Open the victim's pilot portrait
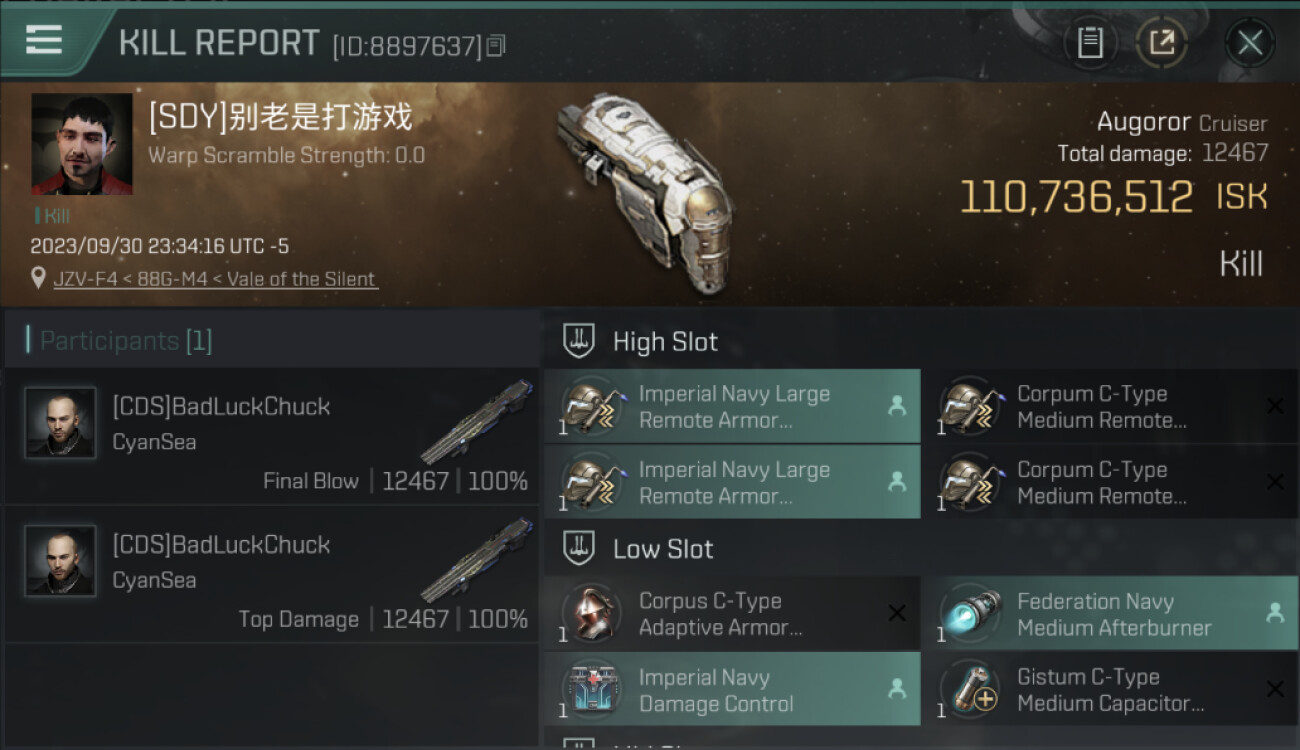The height and width of the screenshot is (750, 1300). [82, 144]
